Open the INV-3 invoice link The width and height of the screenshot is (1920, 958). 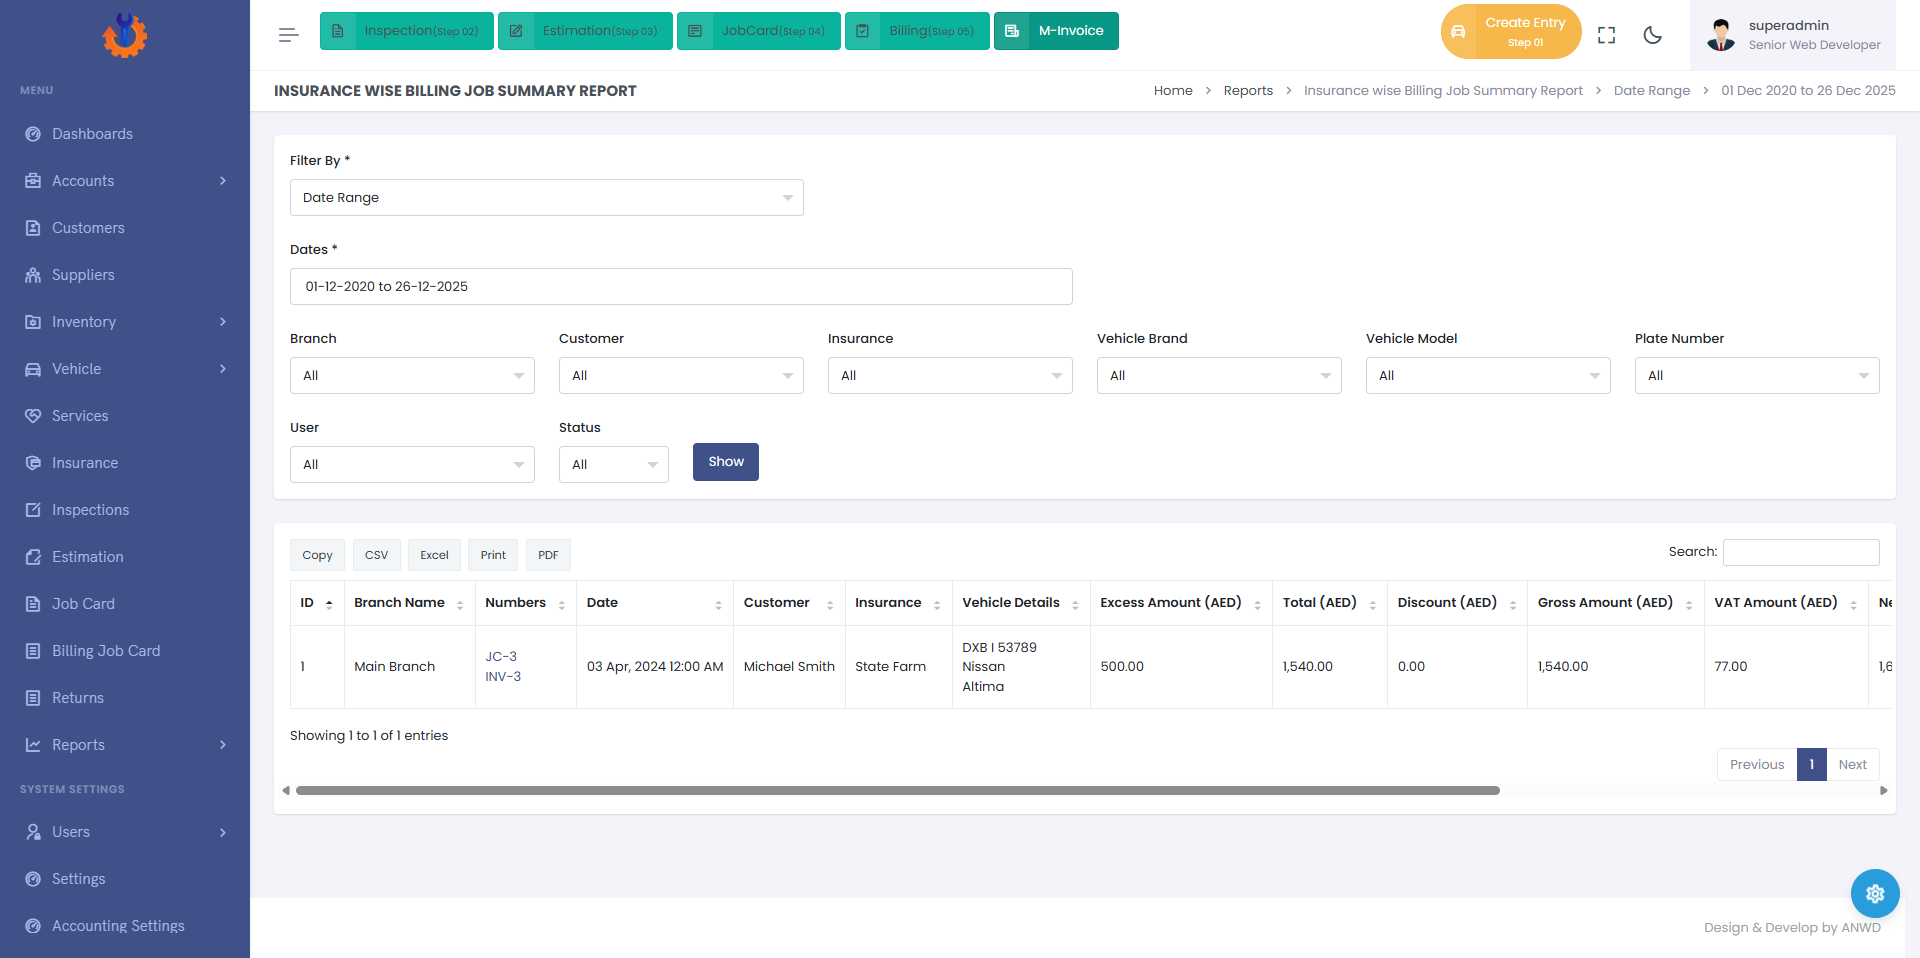503,677
